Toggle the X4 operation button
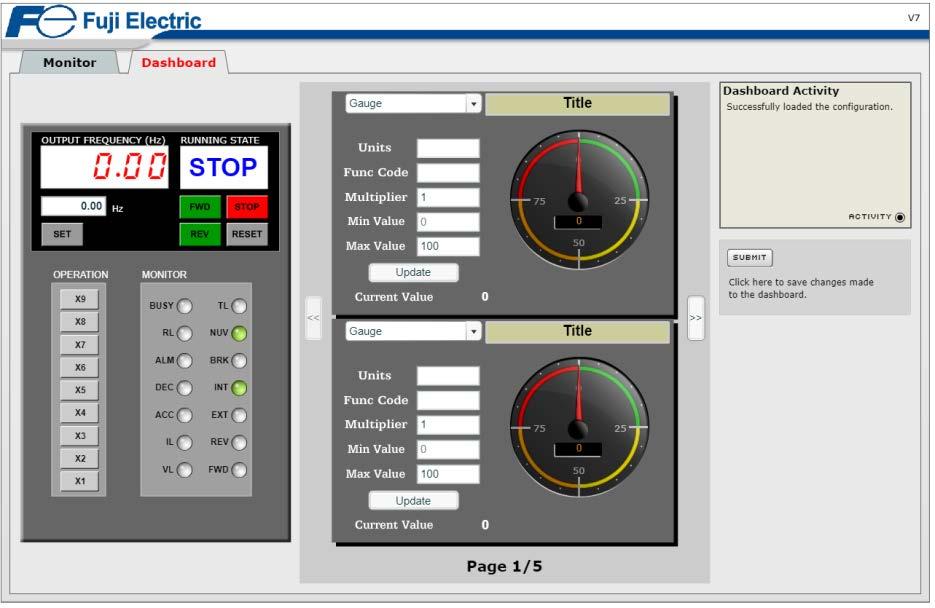 (80, 412)
